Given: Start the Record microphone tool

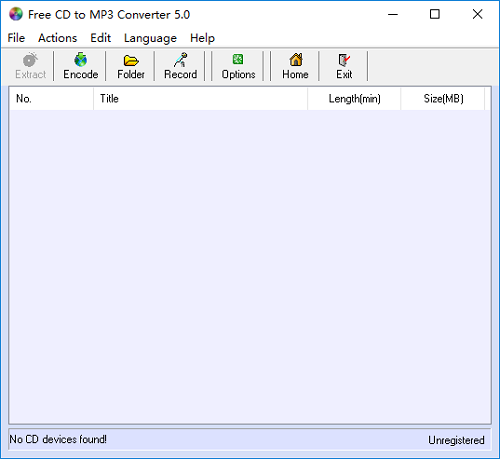Looking at the screenshot, I should point(180,66).
